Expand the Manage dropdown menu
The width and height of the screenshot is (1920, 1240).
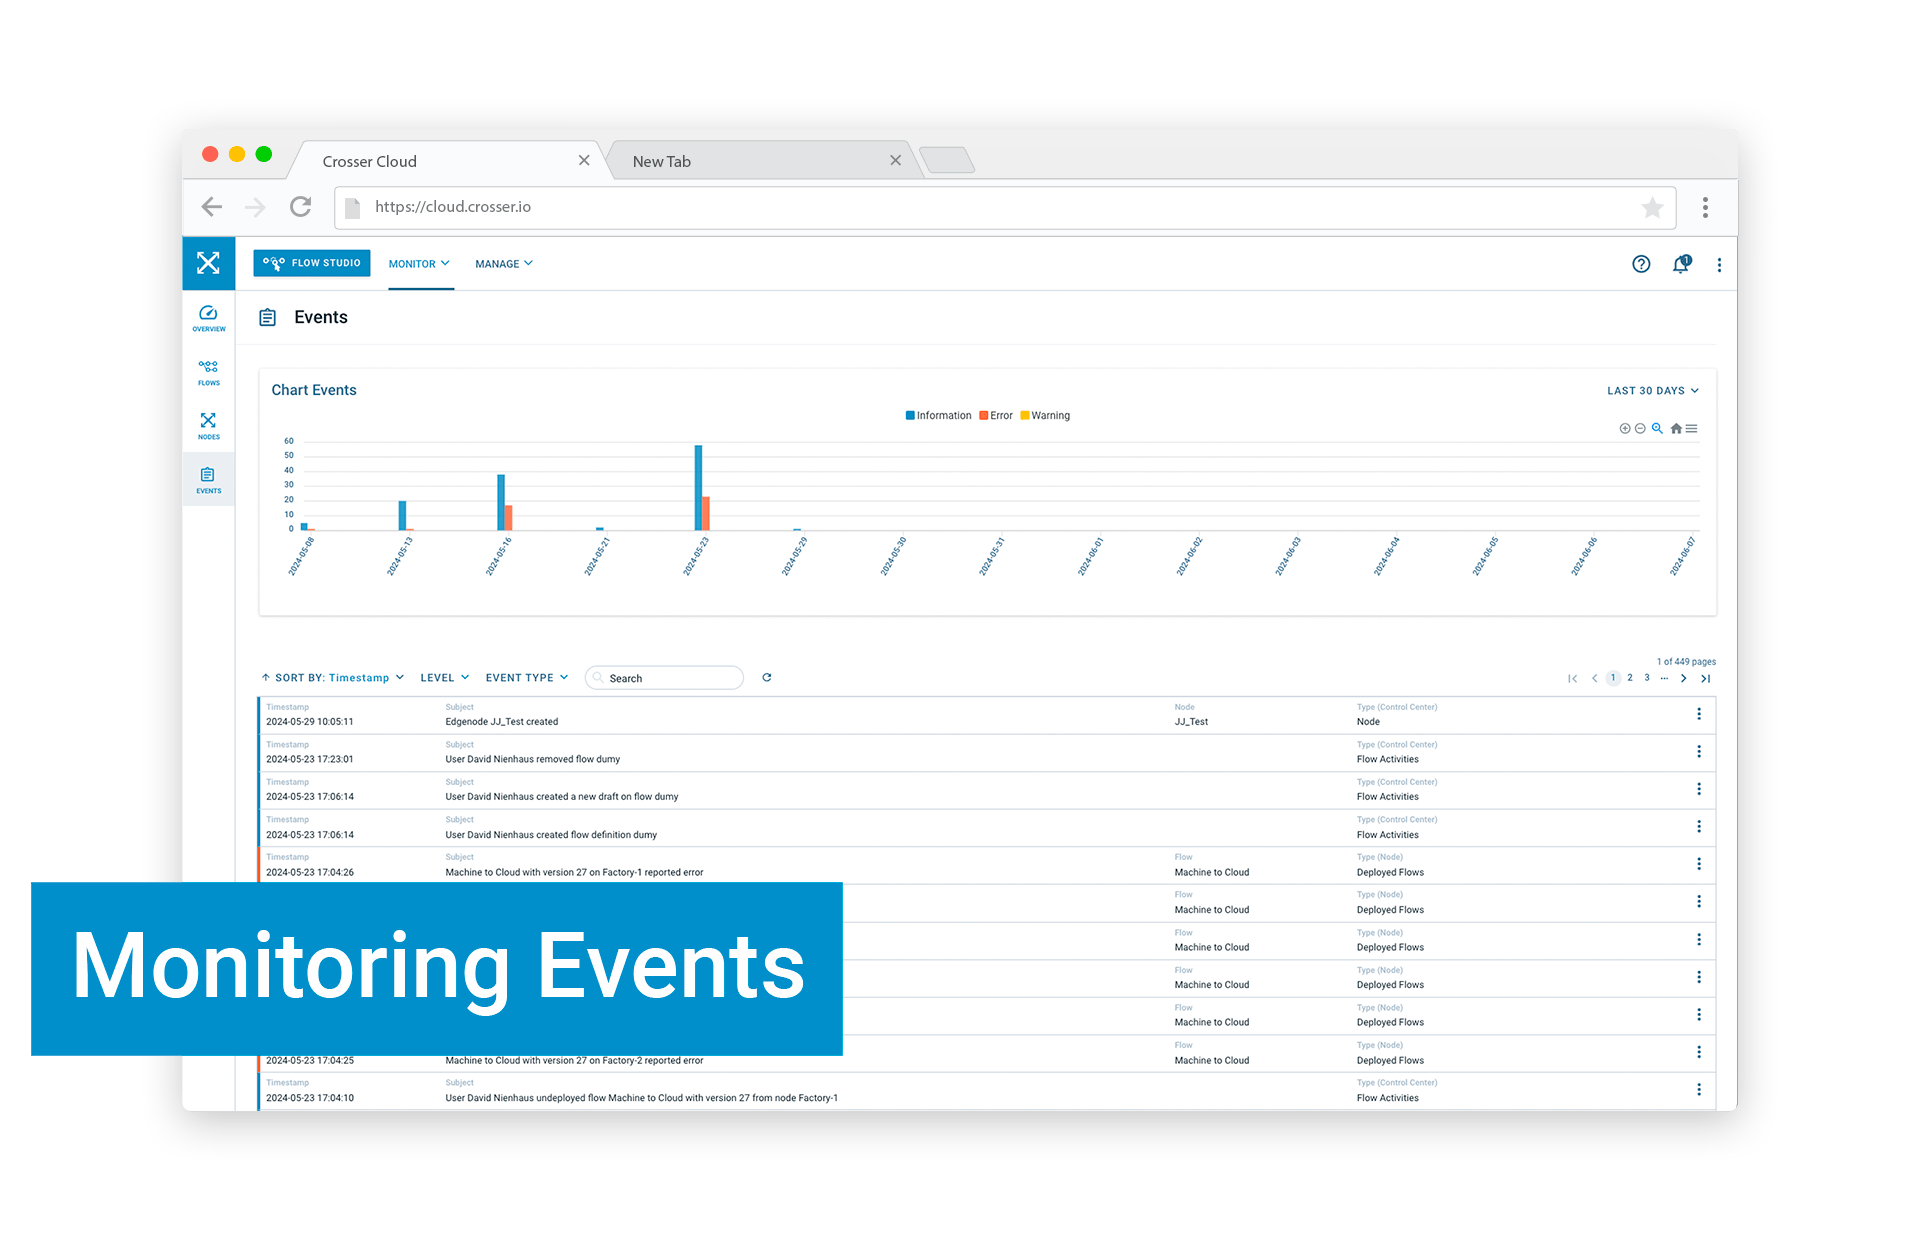tap(502, 262)
